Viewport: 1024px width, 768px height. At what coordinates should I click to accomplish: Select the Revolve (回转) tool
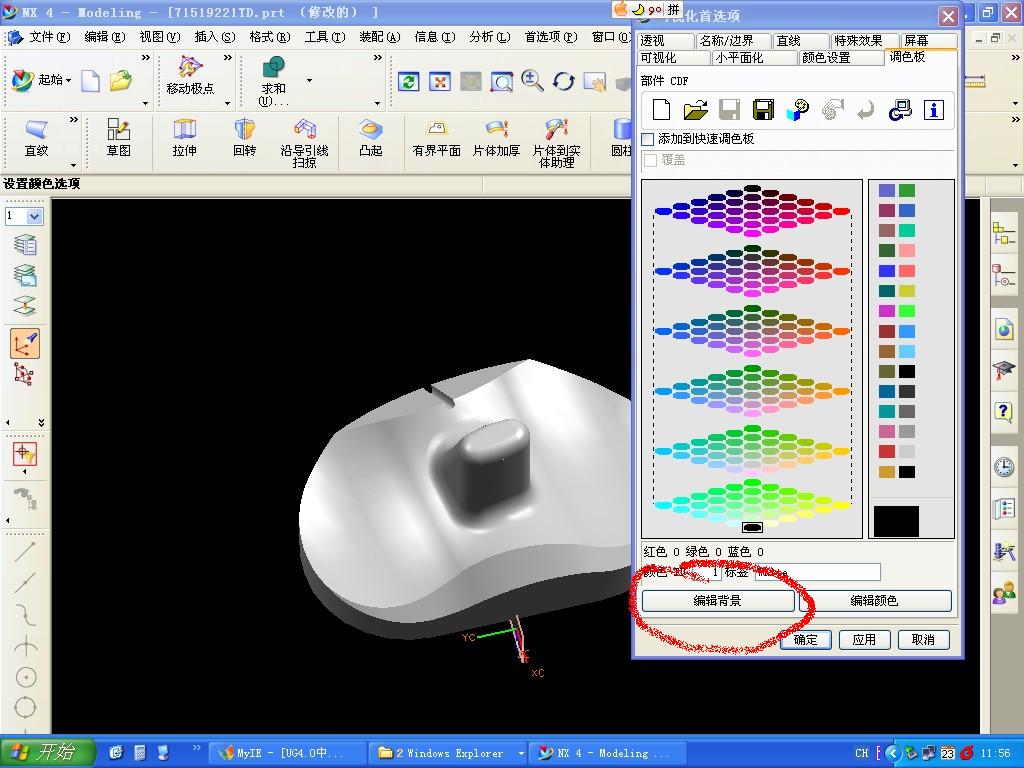244,138
